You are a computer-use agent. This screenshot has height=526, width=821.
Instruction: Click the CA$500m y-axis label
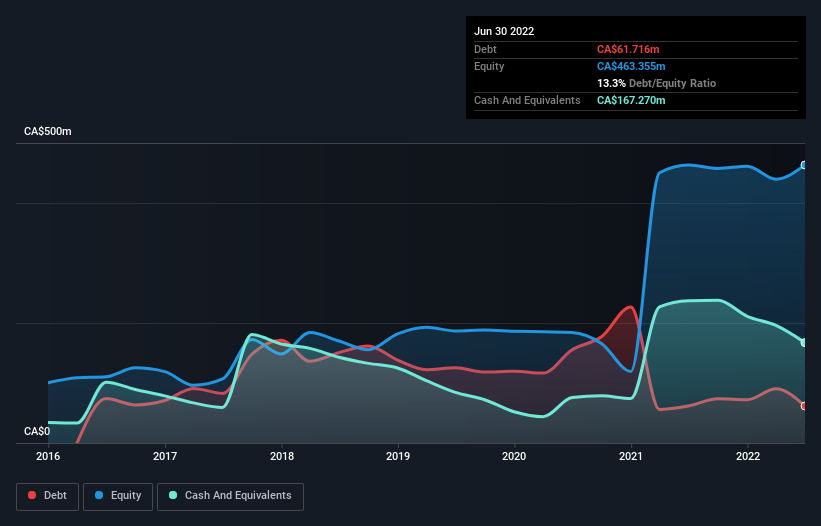tap(48, 131)
